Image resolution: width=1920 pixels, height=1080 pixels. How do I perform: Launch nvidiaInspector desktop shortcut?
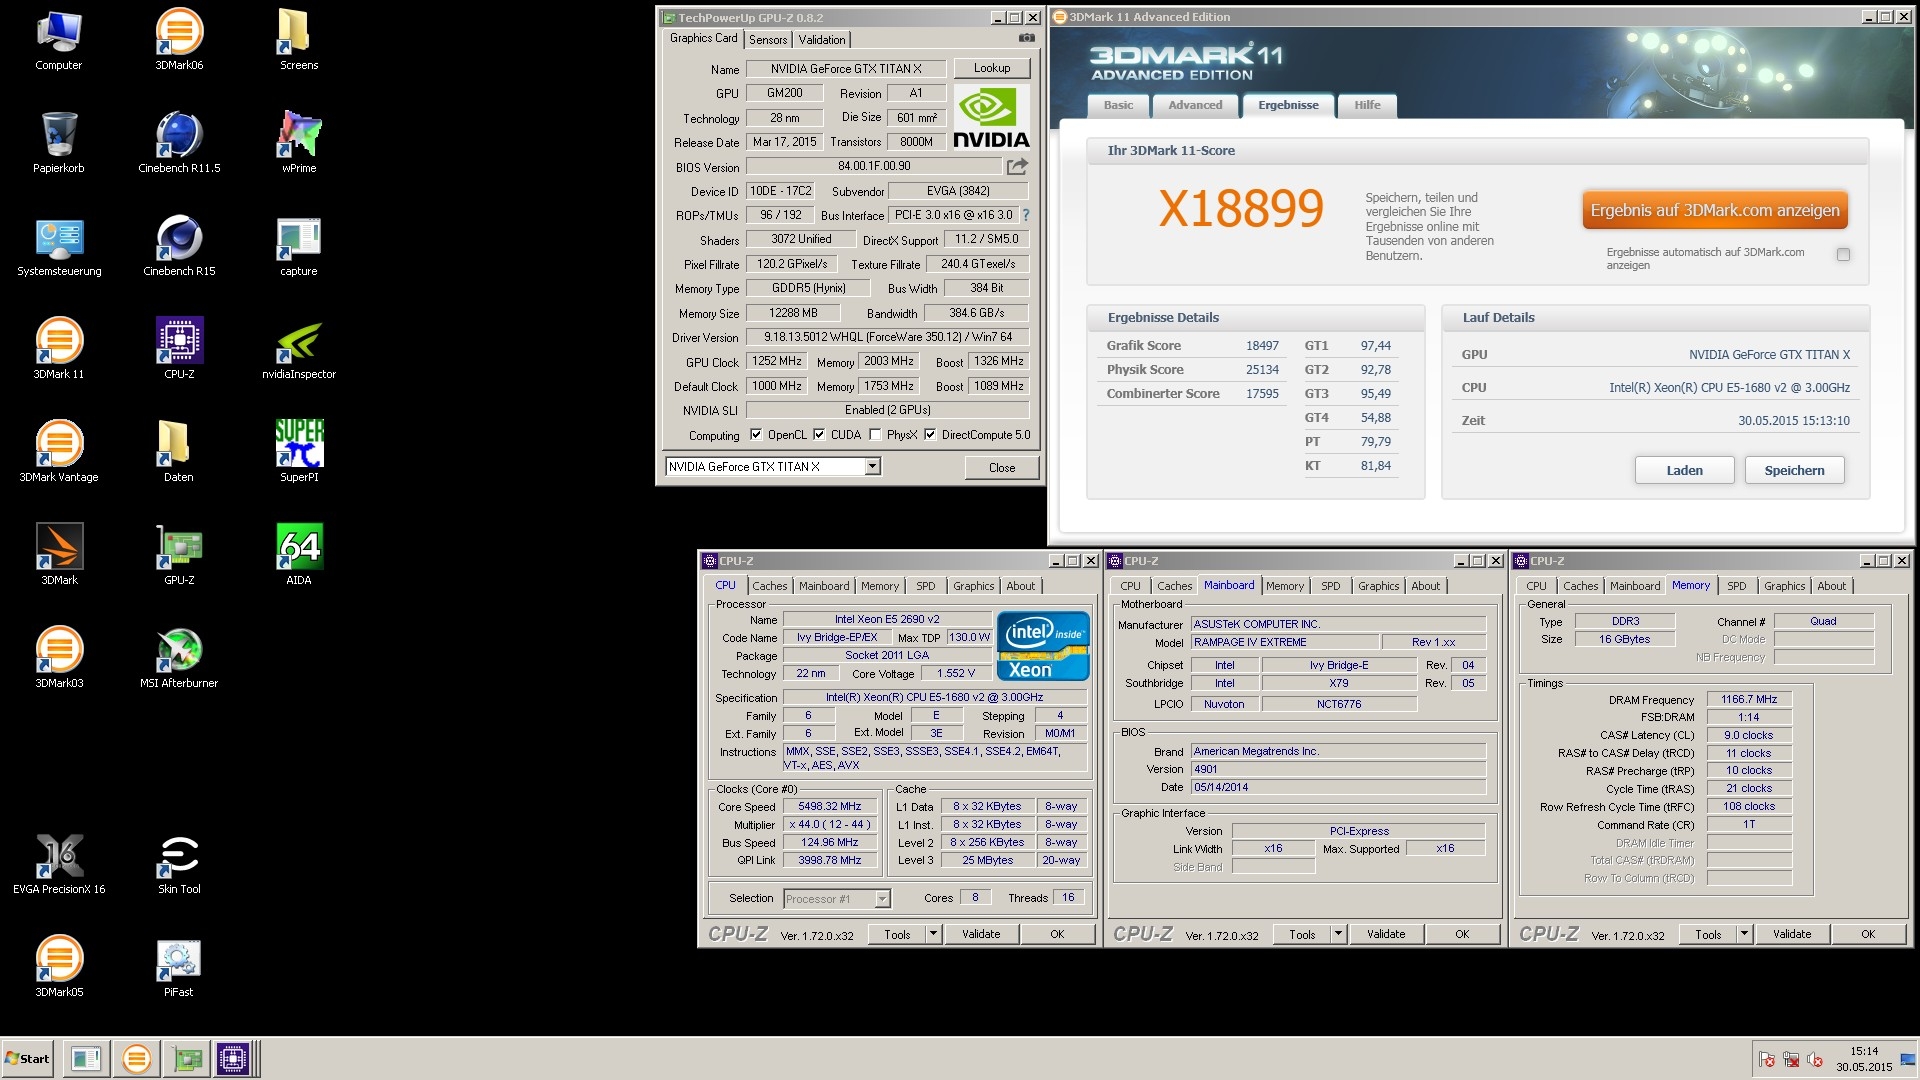click(299, 349)
